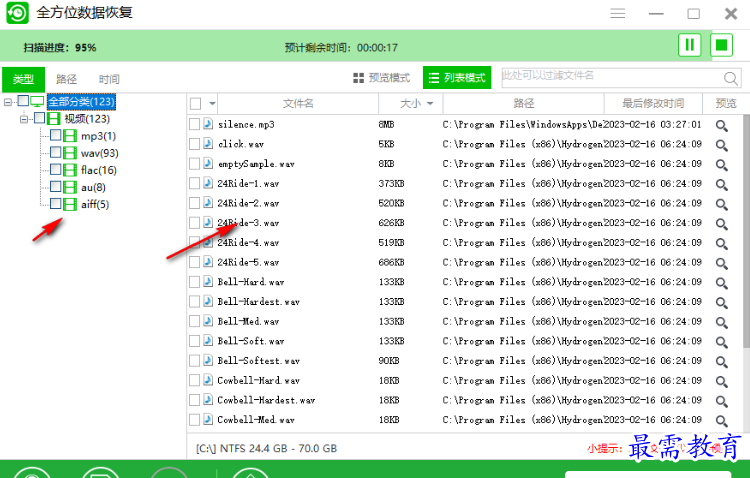Select the Bell-Softest.wav file name
Image resolution: width=750 pixels, height=478 pixels.
point(258,361)
